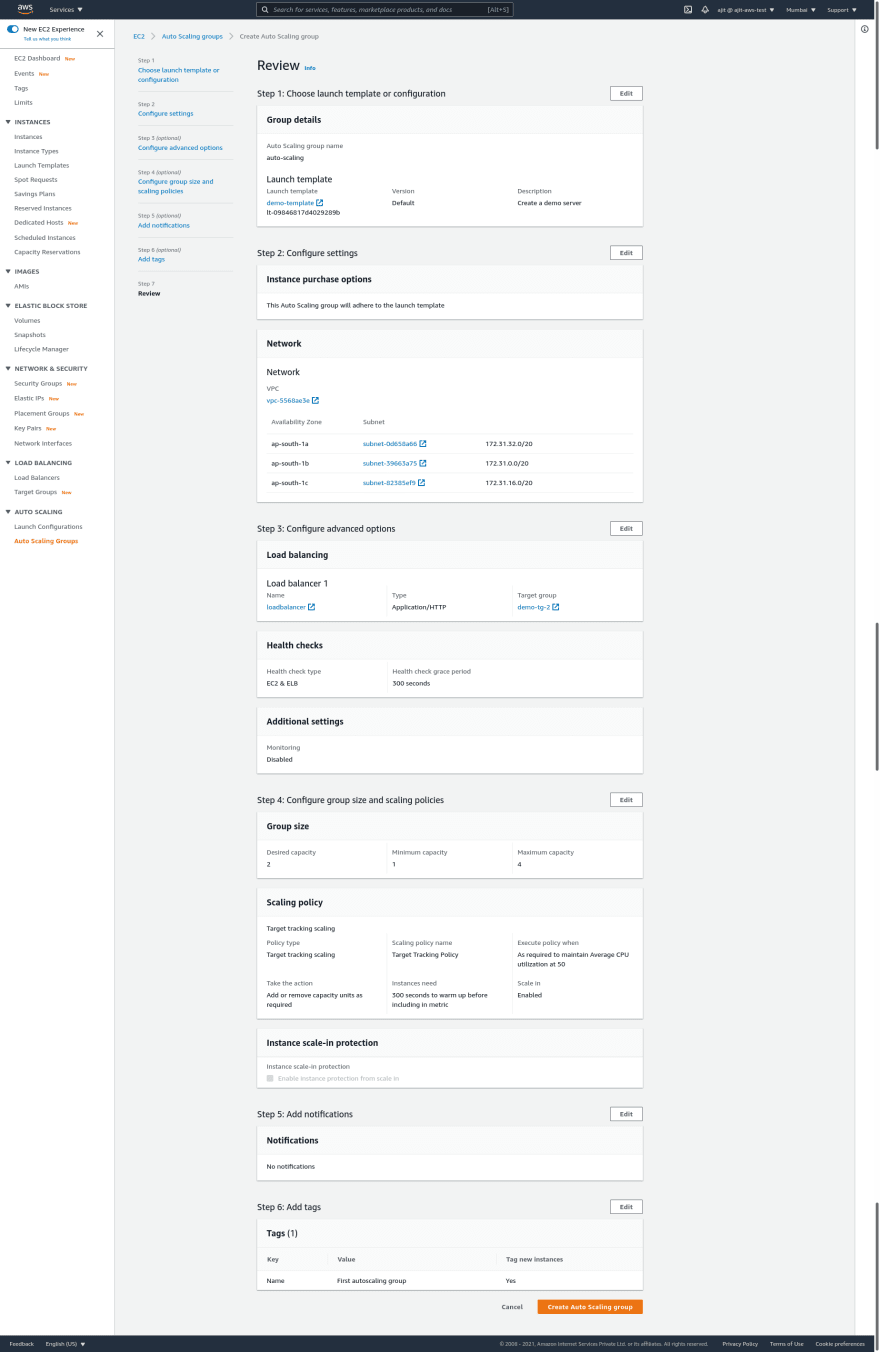This screenshot has width=880, height=1352.
Task: Open external link icon beside subnet-82585ef9
Action: 422,483
